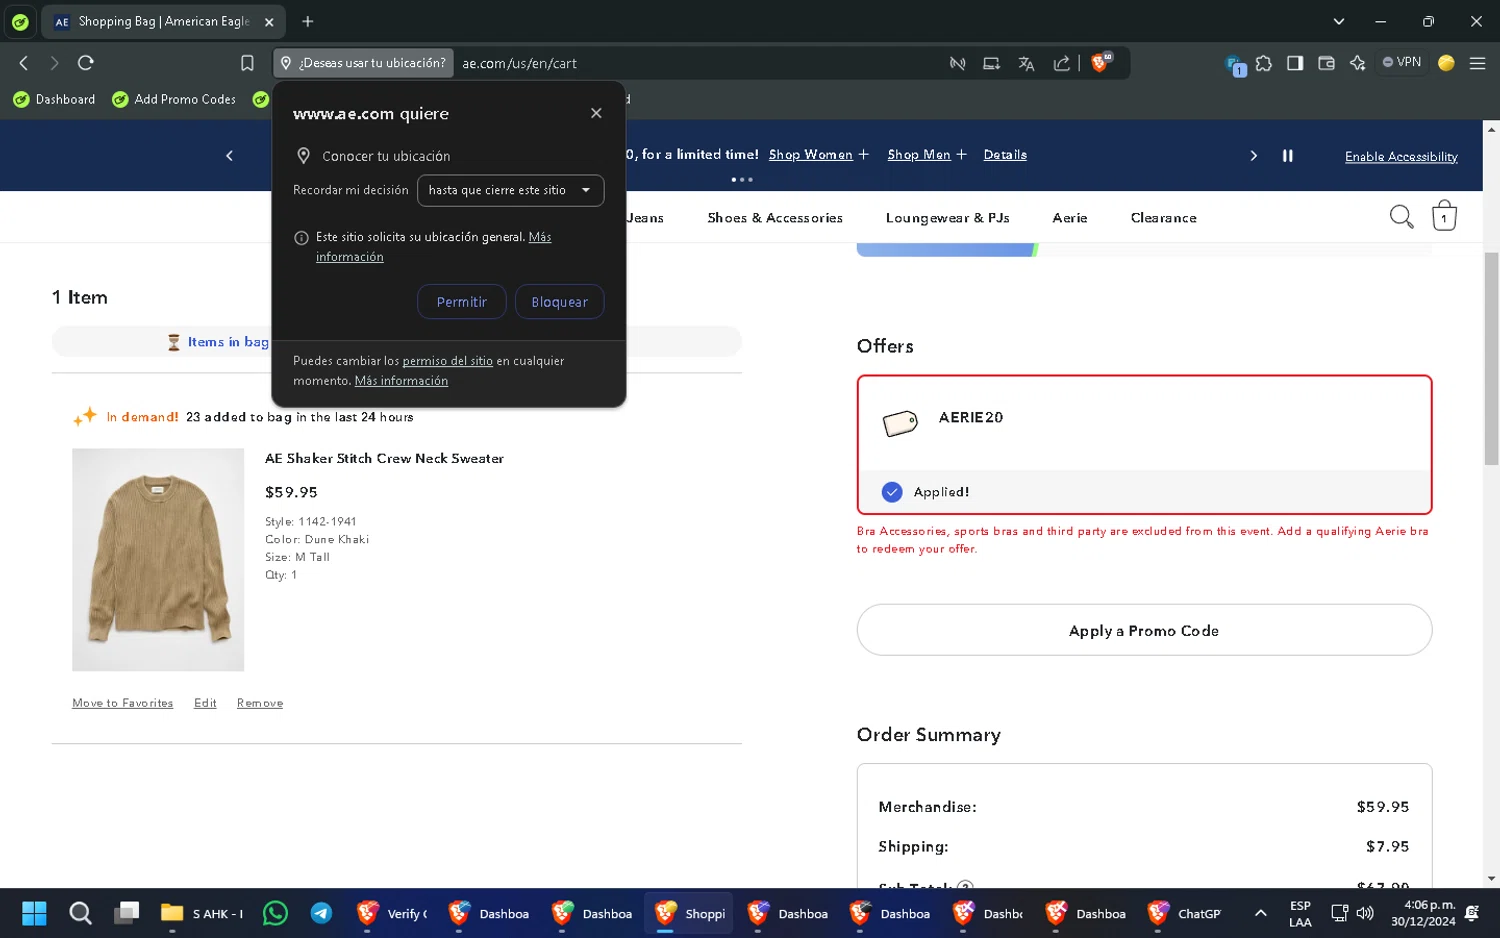Click the address bar URL ae.com/us/en/cart
1500x938 pixels.
[x=519, y=64]
